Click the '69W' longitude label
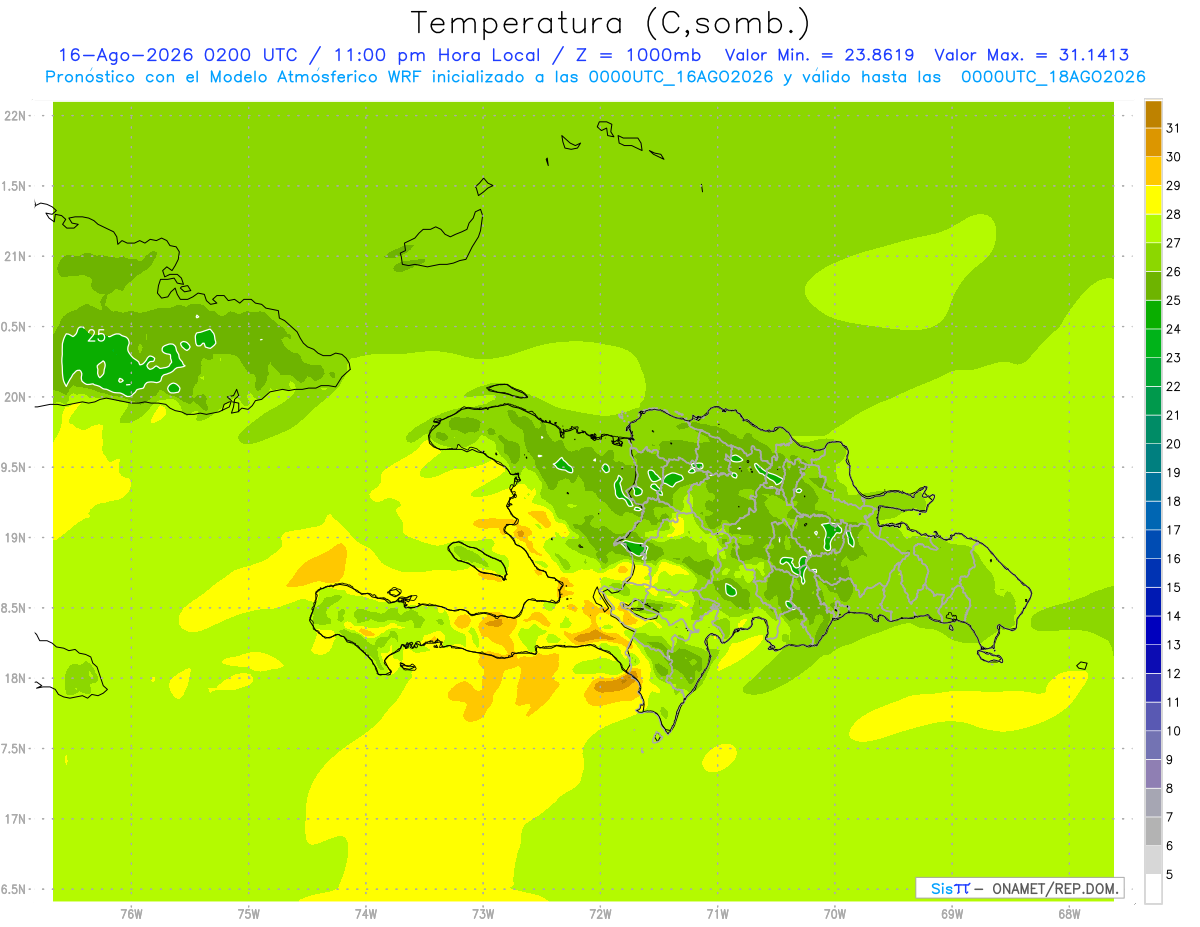 click(x=952, y=914)
